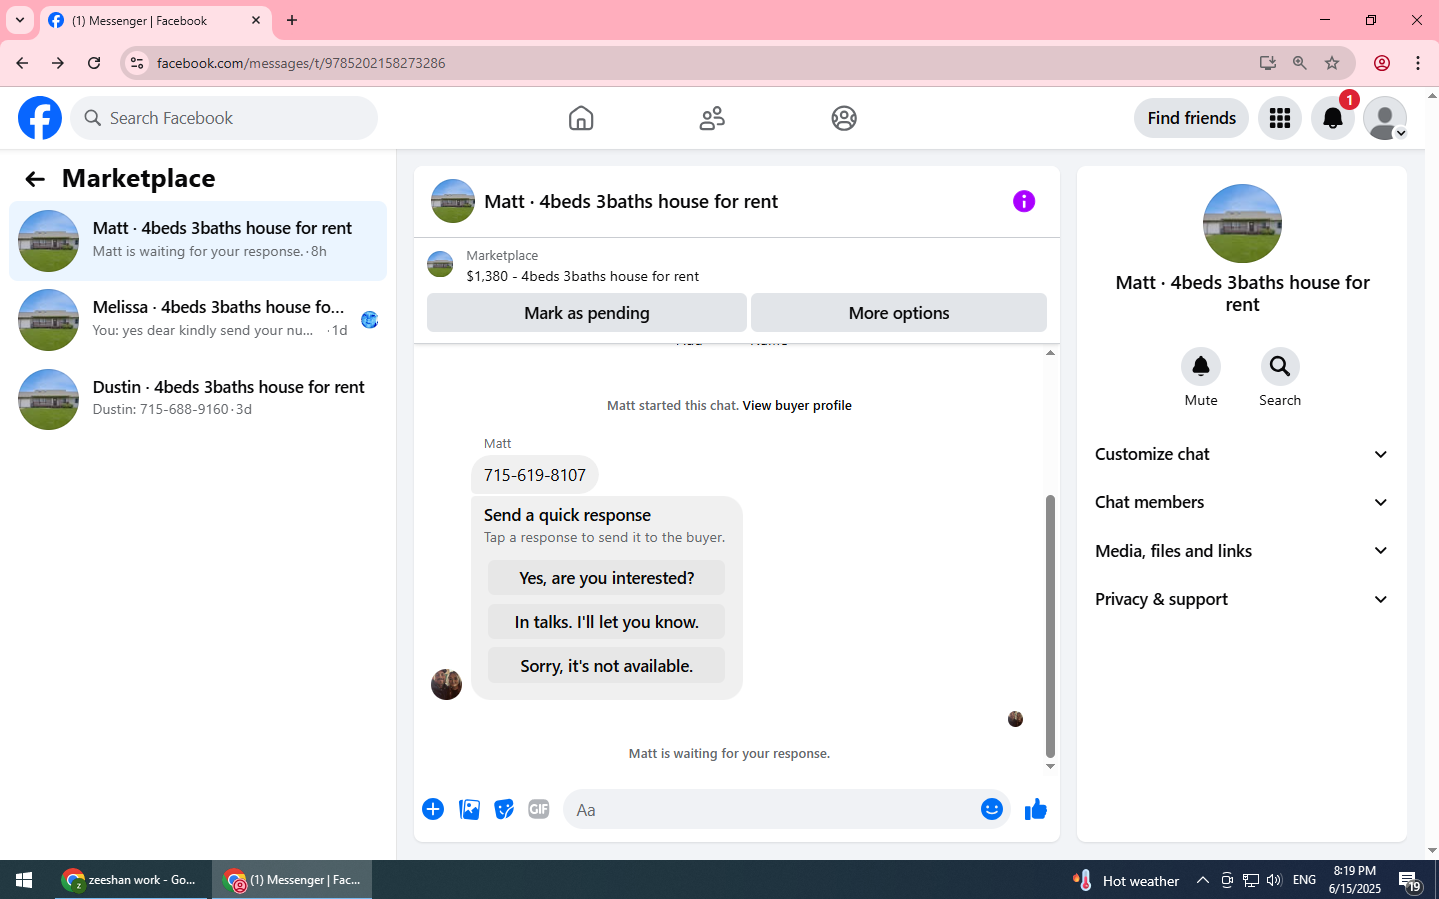Open the install app icon in address bar

[1268, 63]
